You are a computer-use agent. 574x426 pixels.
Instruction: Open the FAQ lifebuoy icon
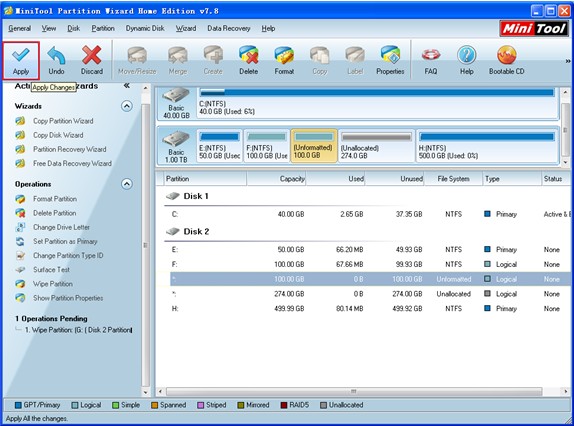point(431,60)
